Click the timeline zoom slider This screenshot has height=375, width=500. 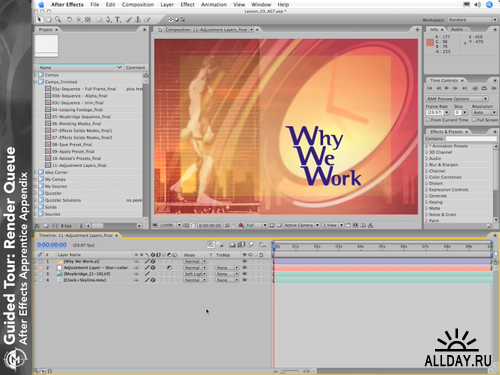(290, 371)
